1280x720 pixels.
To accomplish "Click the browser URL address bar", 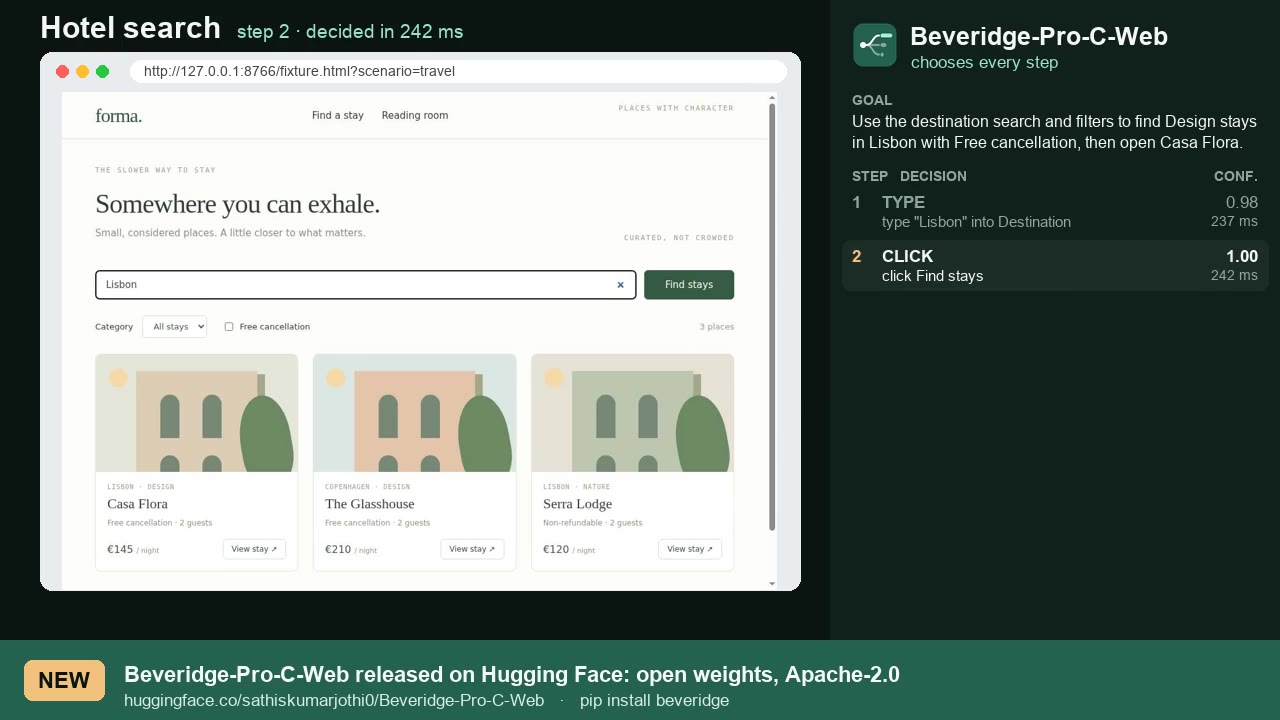I will pyautogui.click(x=458, y=72).
